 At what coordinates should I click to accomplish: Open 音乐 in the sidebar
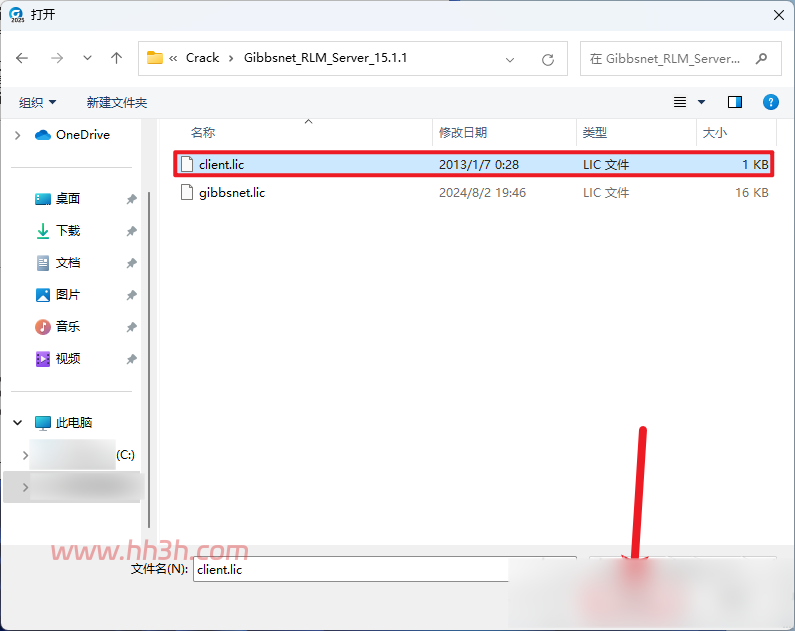pos(57,326)
